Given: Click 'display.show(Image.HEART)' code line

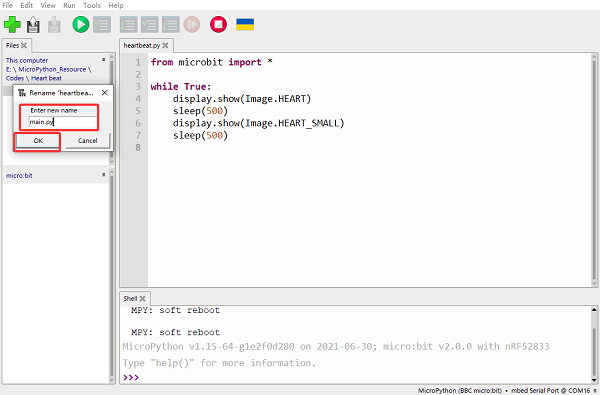Looking at the screenshot, I should point(241,99).
